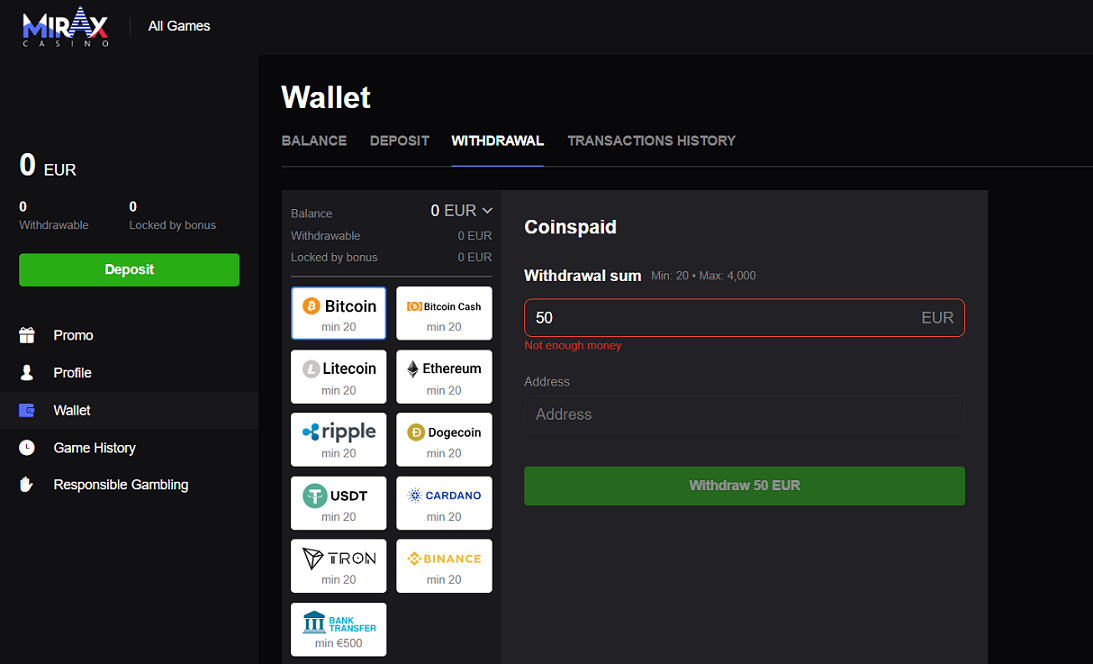Choose the Binance withdrawal method

point(444,566)
